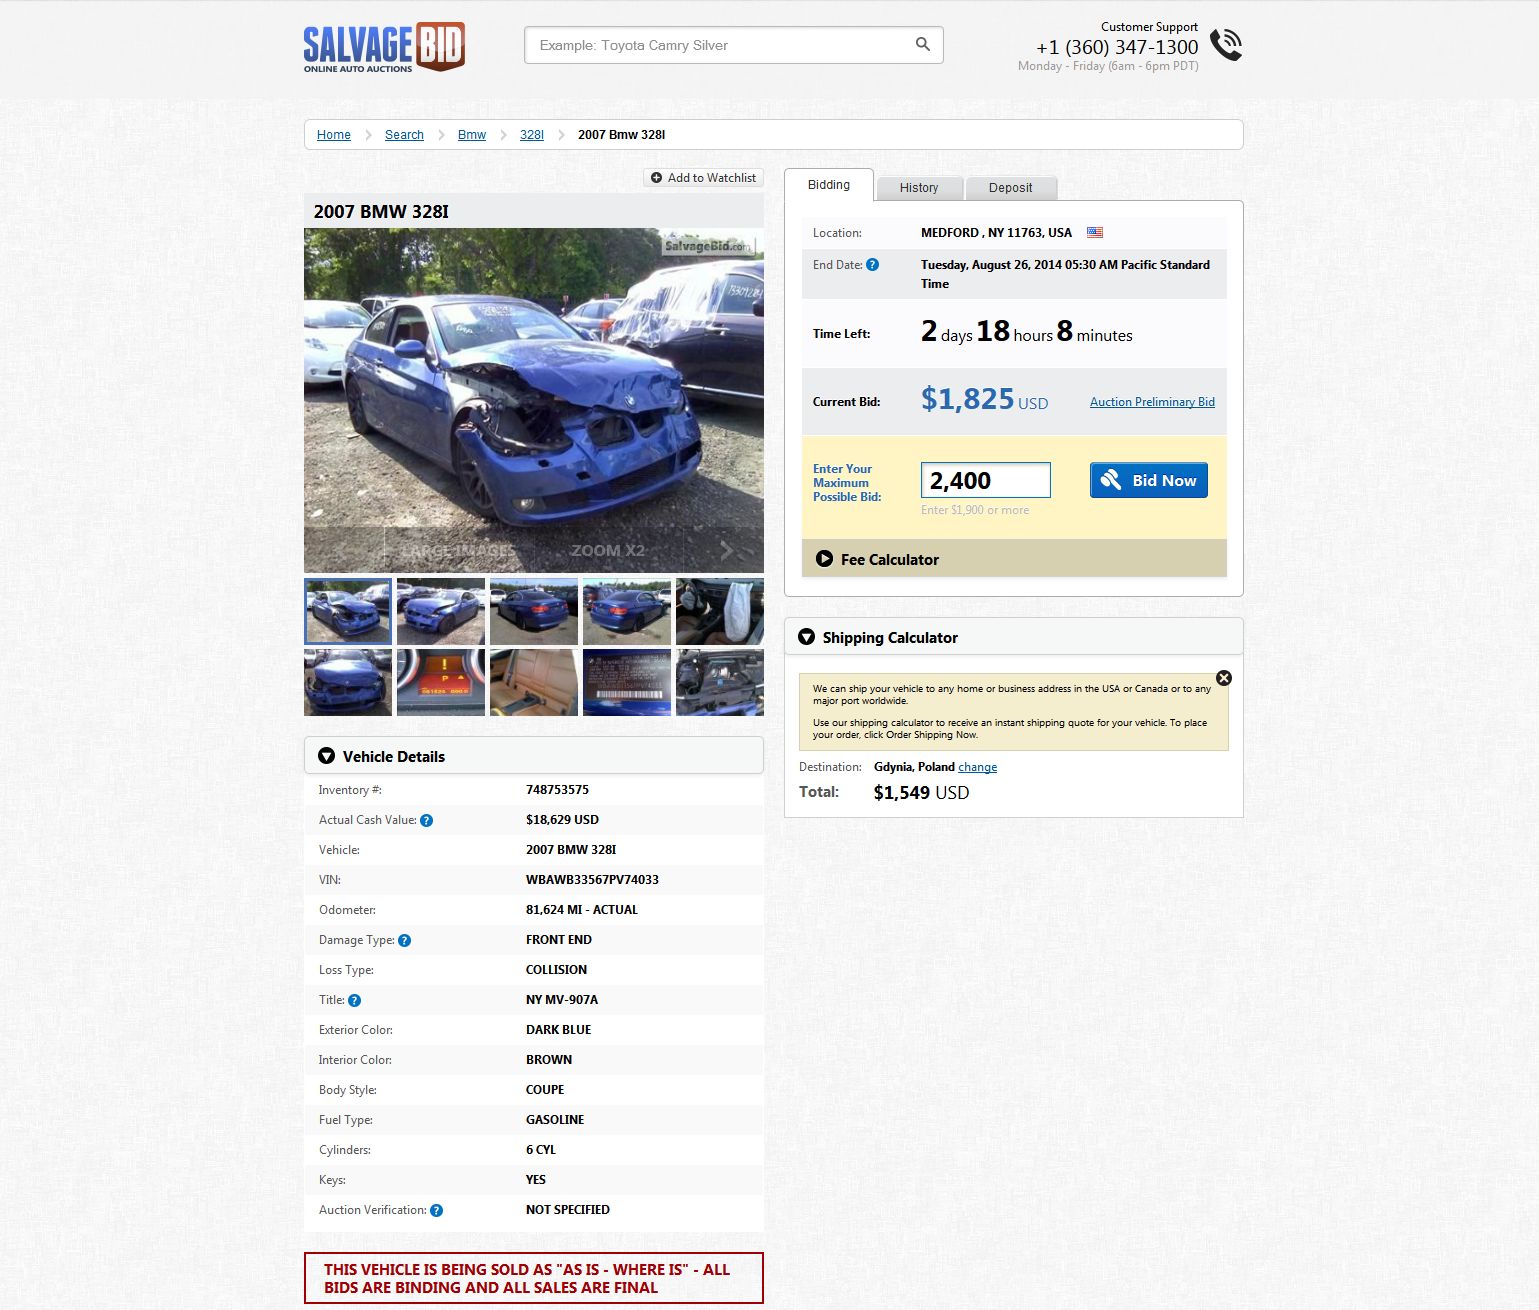Click the US flag icon beside location

pyautogui.click(x=1095, y=233)
